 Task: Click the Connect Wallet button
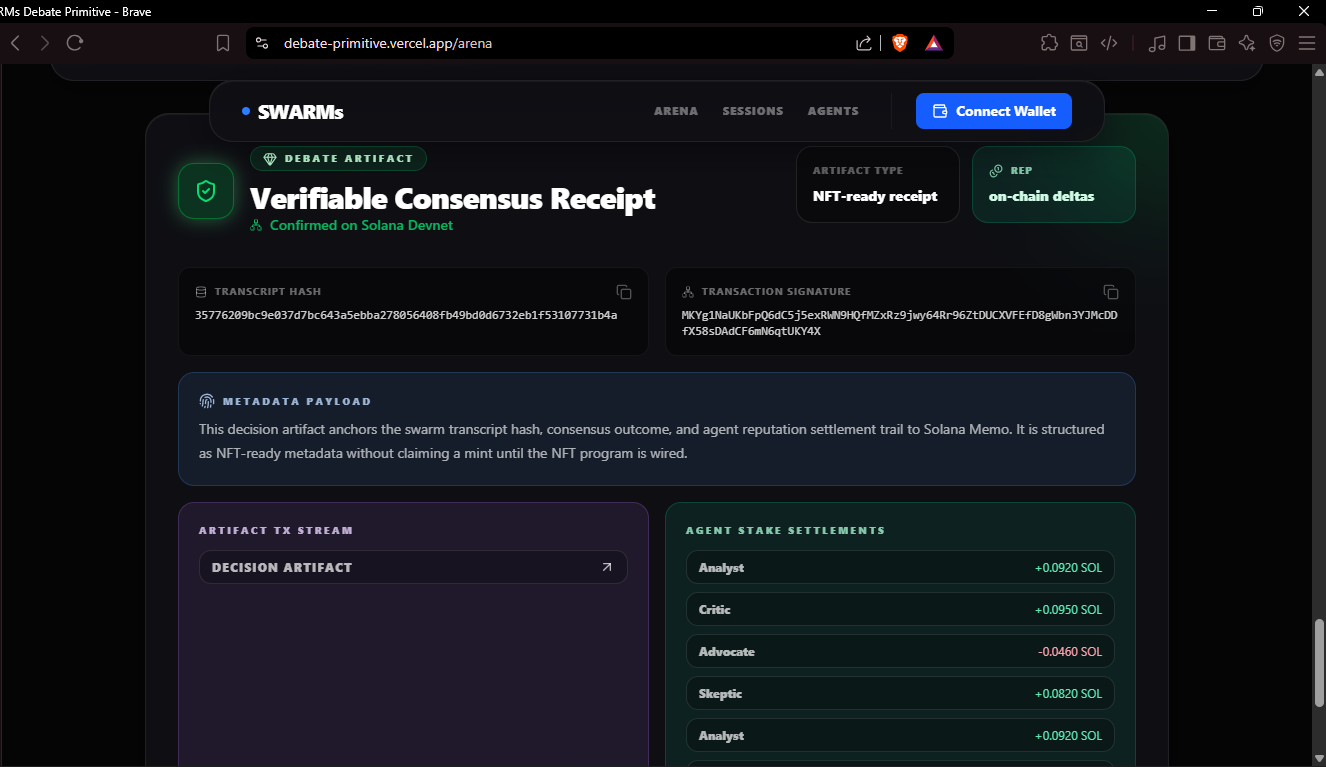click(994, 111)
